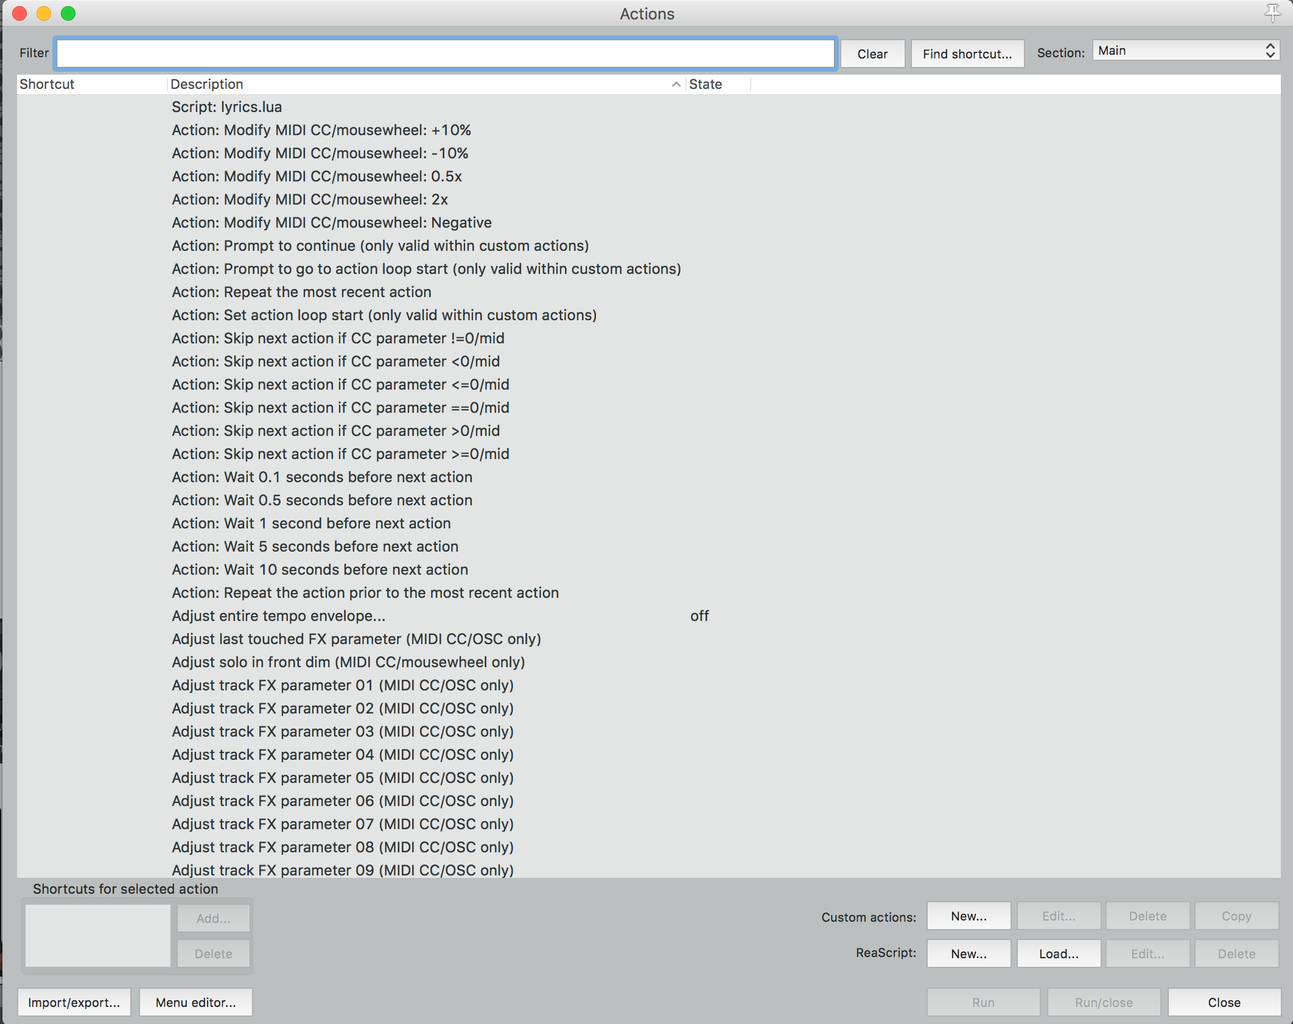Load a ReaScript file

1058,954
